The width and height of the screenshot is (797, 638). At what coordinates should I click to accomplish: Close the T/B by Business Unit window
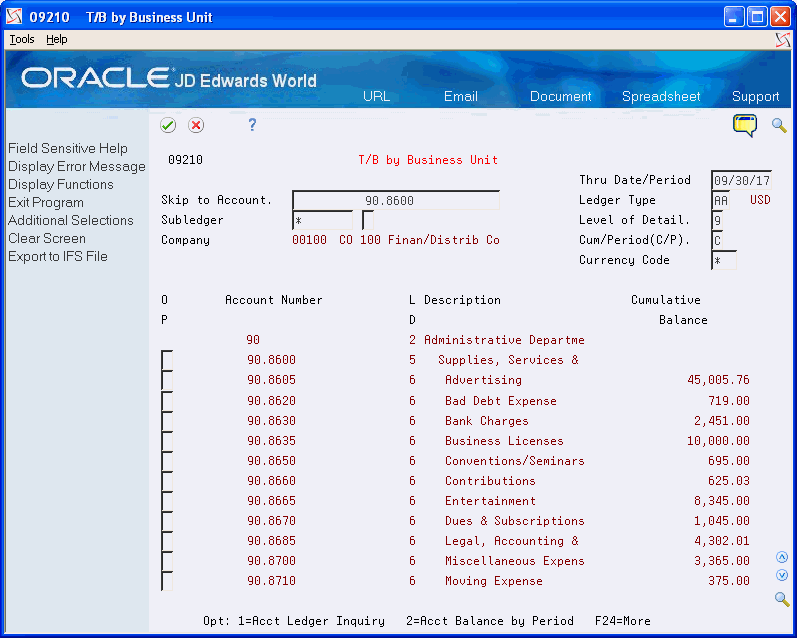point(780,17)
